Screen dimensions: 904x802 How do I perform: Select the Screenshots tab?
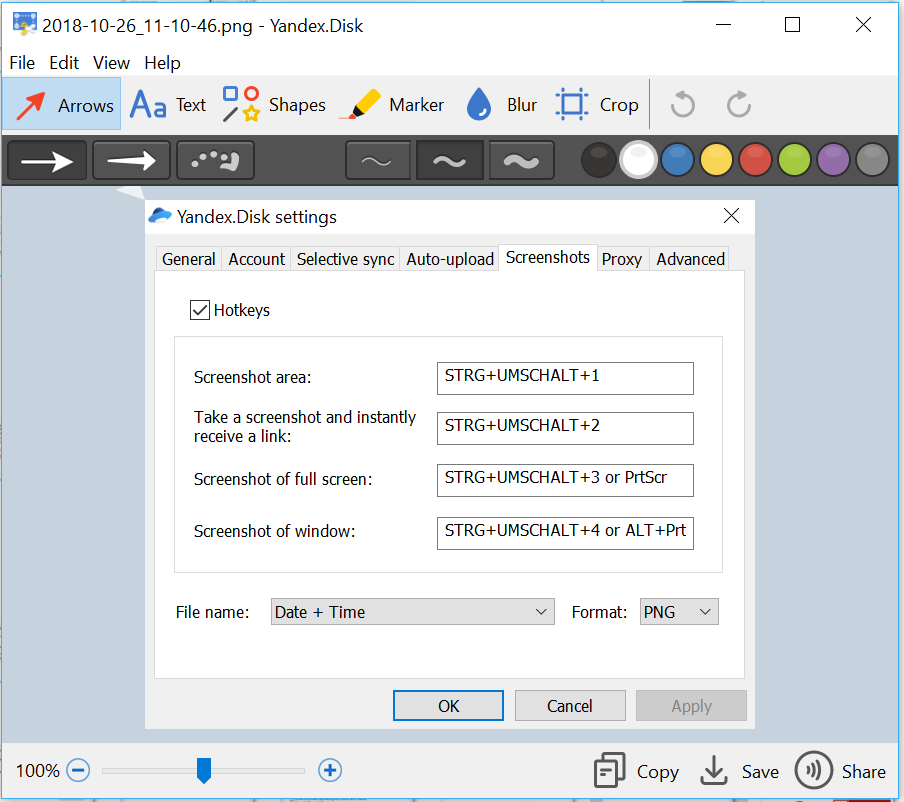tap(548, 257)
